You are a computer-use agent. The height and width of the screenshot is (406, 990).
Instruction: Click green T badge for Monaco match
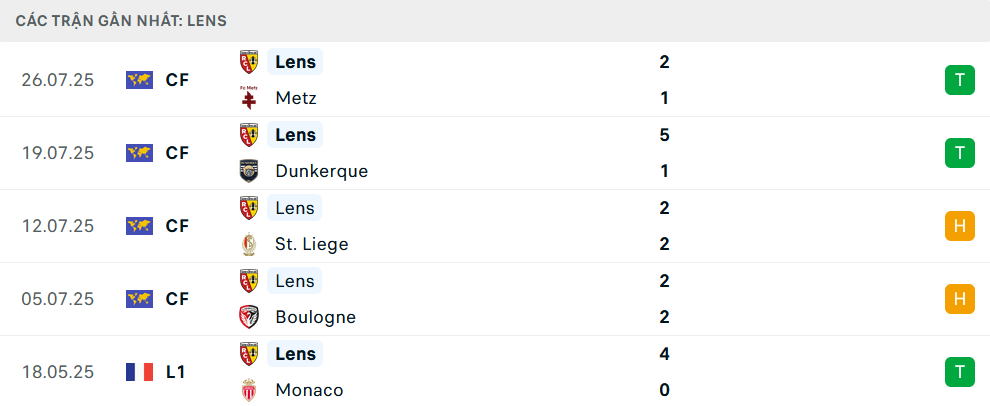tap(960, 372)
